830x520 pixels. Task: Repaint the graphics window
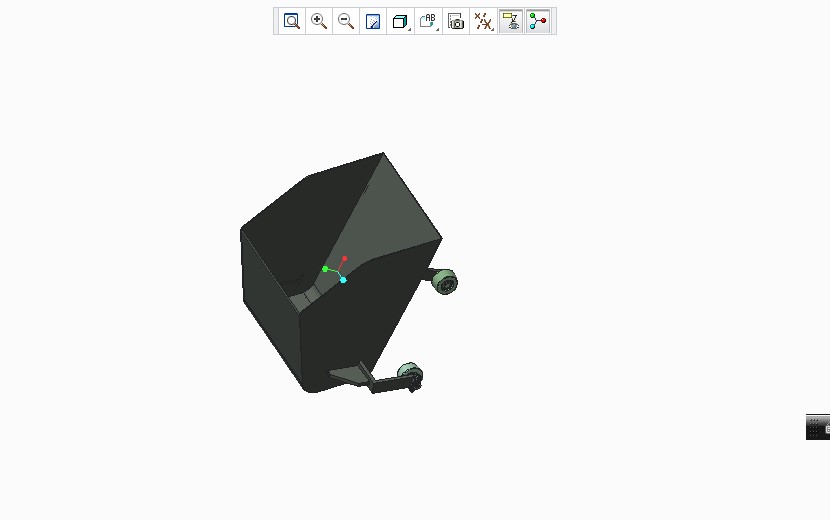373,21
